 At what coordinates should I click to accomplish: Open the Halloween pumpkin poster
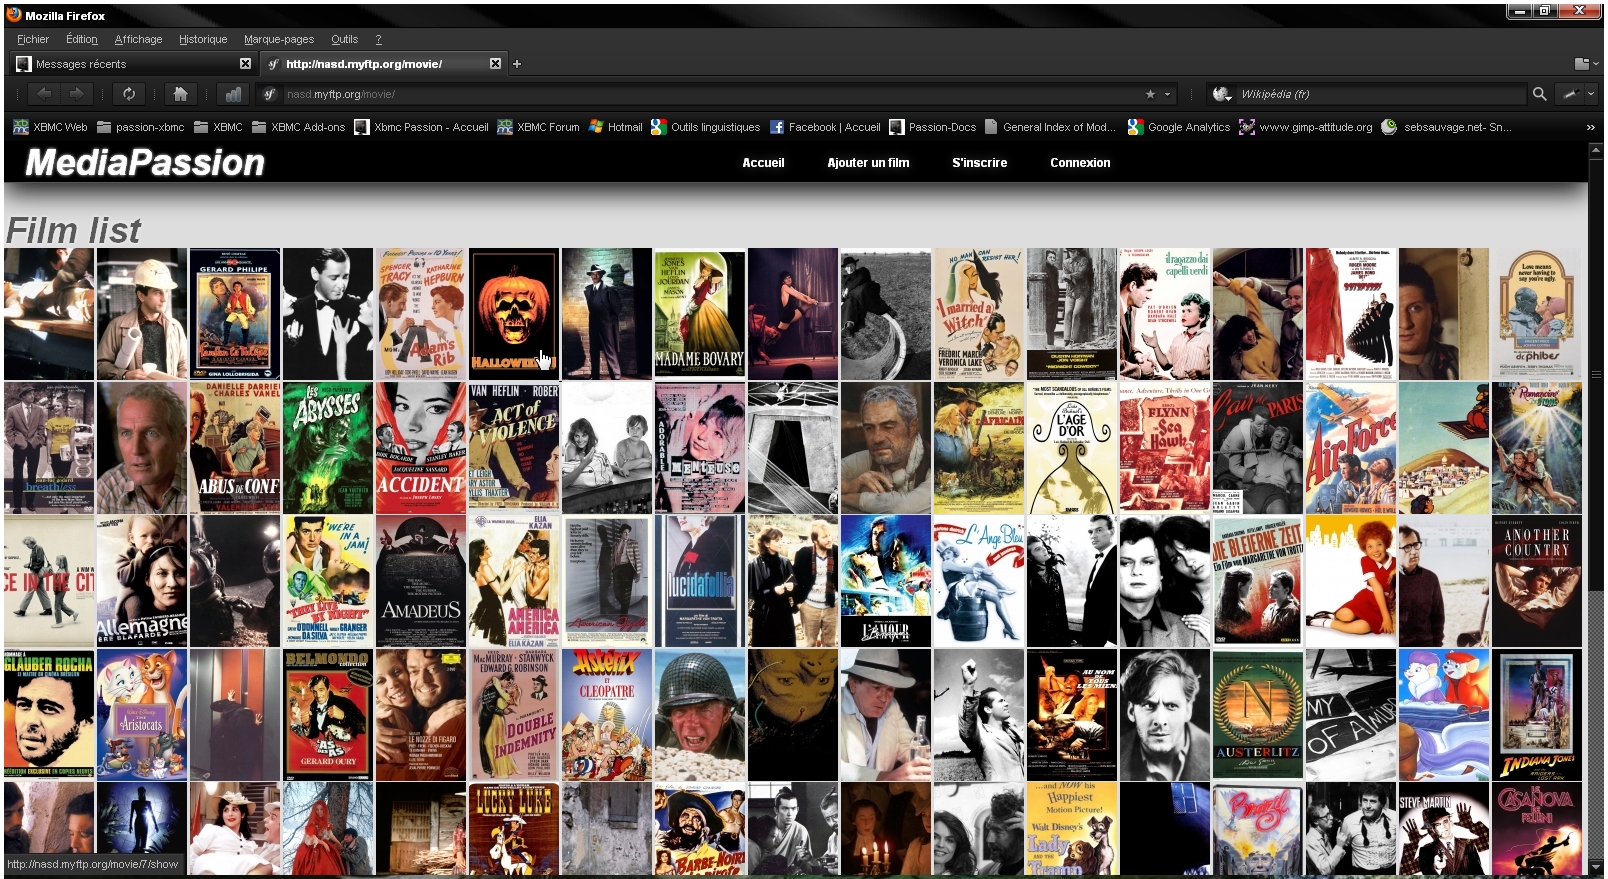pos(514,314)
